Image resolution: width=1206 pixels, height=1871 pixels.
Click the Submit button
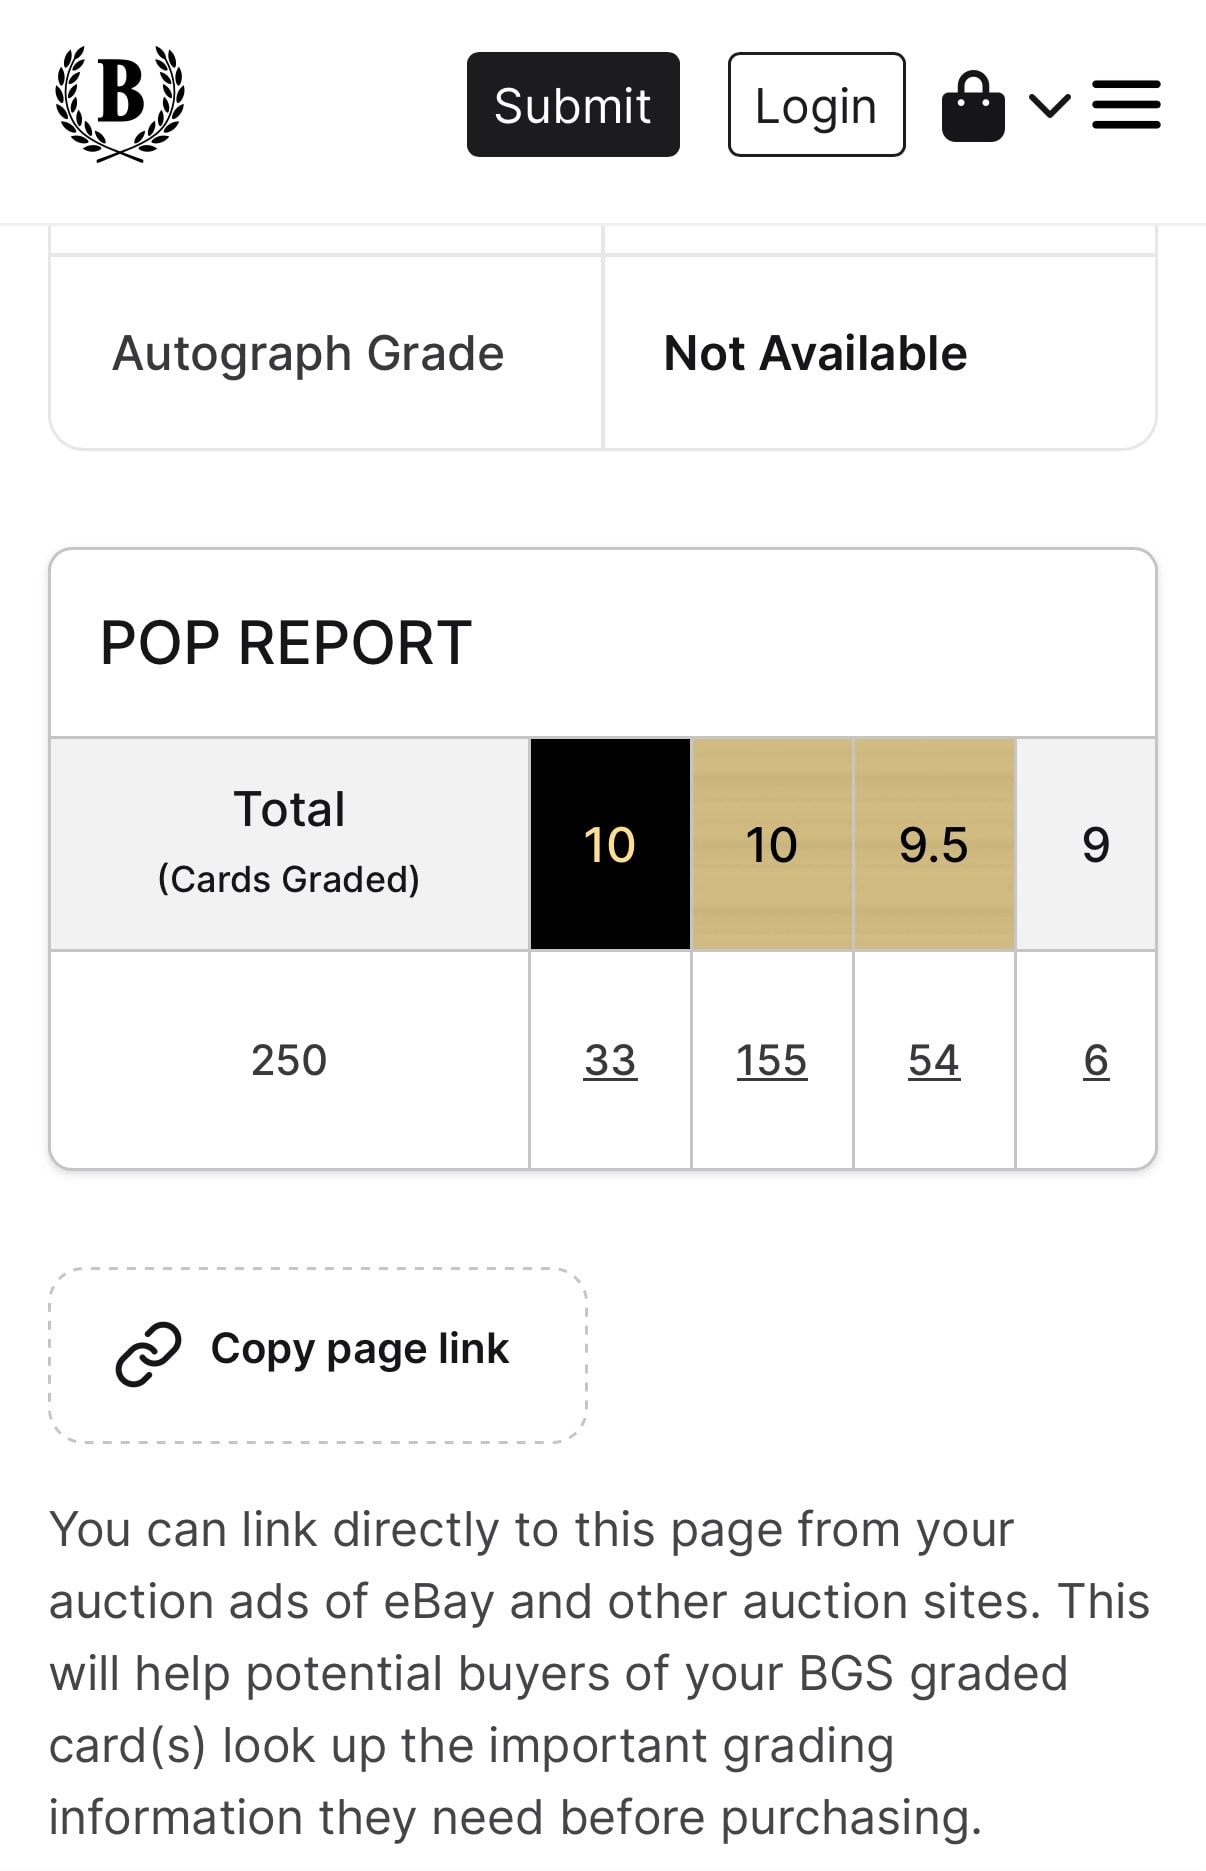pos(573,105)
